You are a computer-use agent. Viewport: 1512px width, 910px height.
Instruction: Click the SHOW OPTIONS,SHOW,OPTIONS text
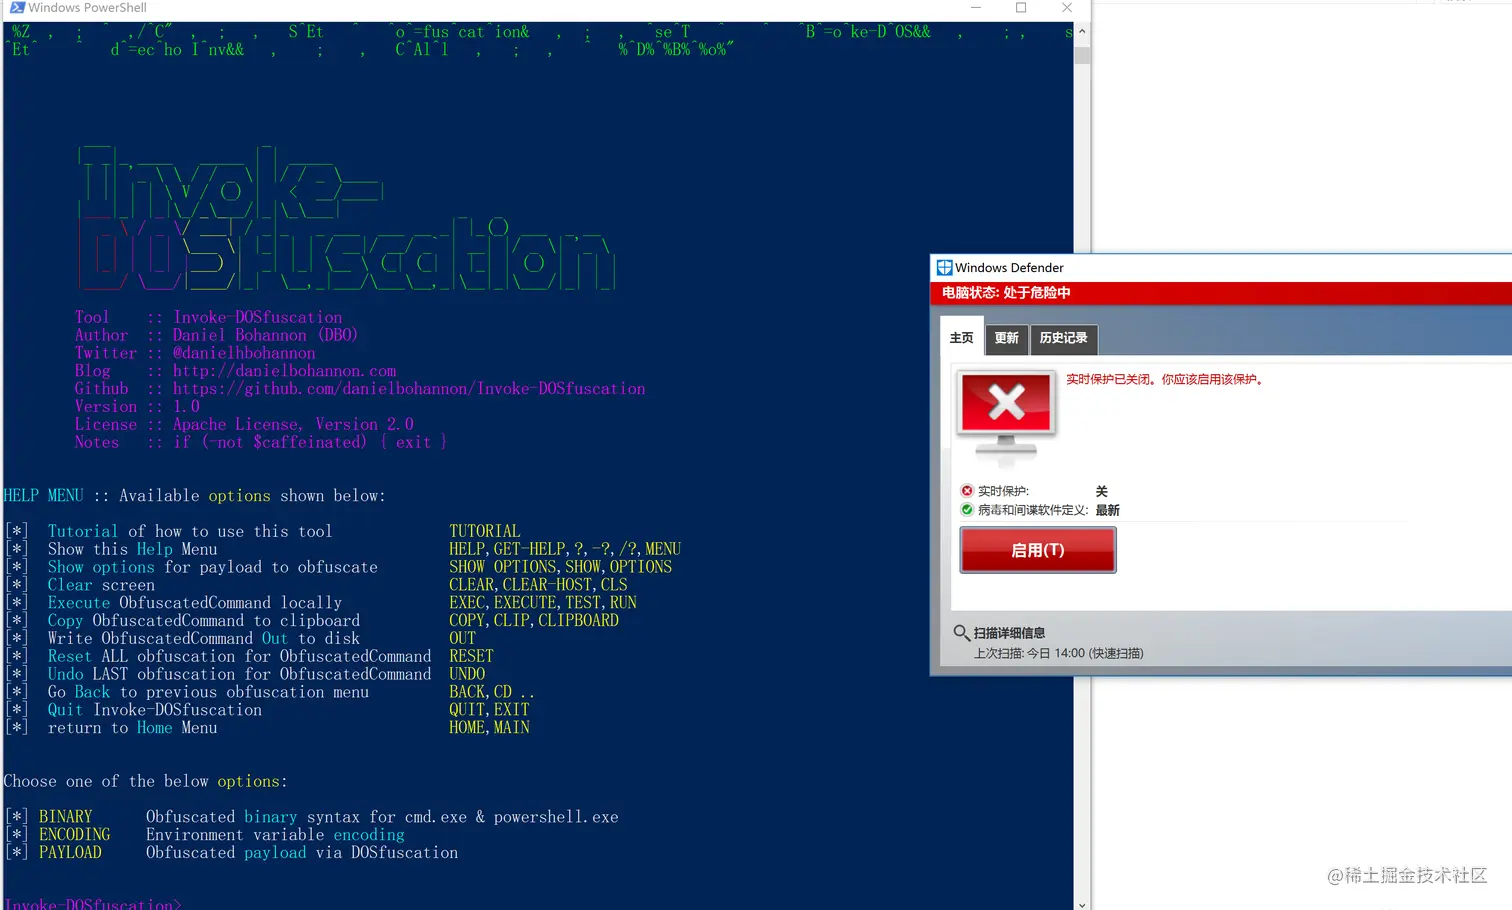[561, 567]
